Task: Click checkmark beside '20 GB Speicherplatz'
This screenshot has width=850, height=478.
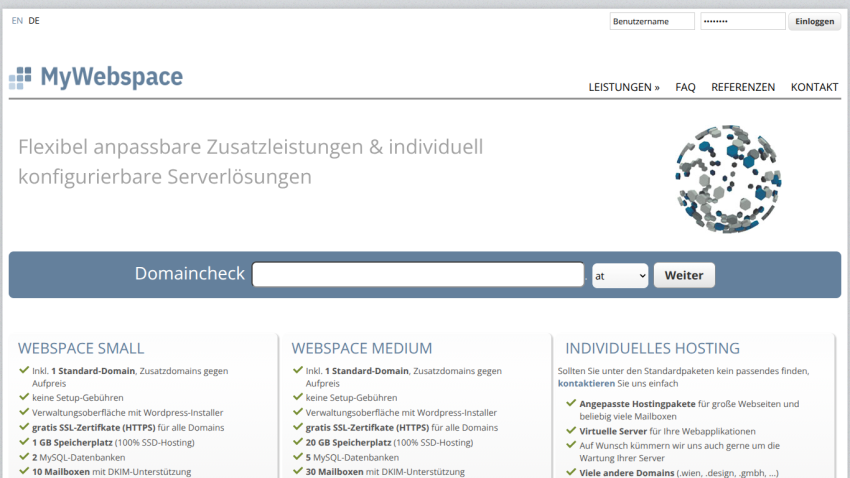Action: pos(298,442)
